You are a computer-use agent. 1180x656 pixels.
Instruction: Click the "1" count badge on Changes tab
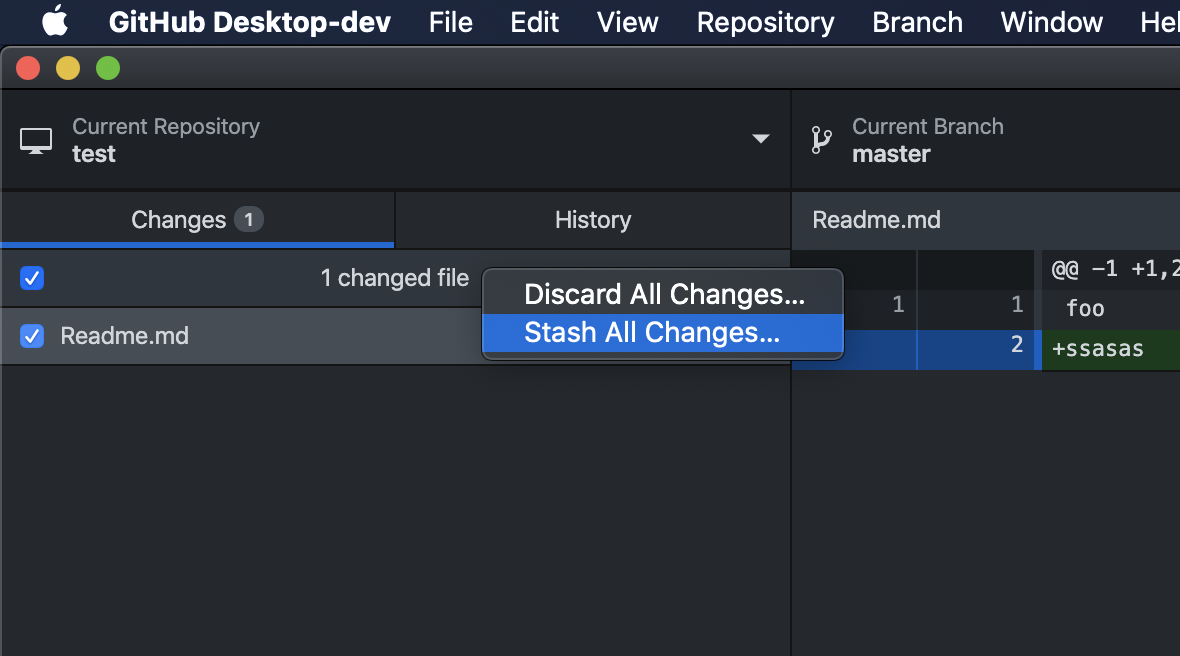249,219
